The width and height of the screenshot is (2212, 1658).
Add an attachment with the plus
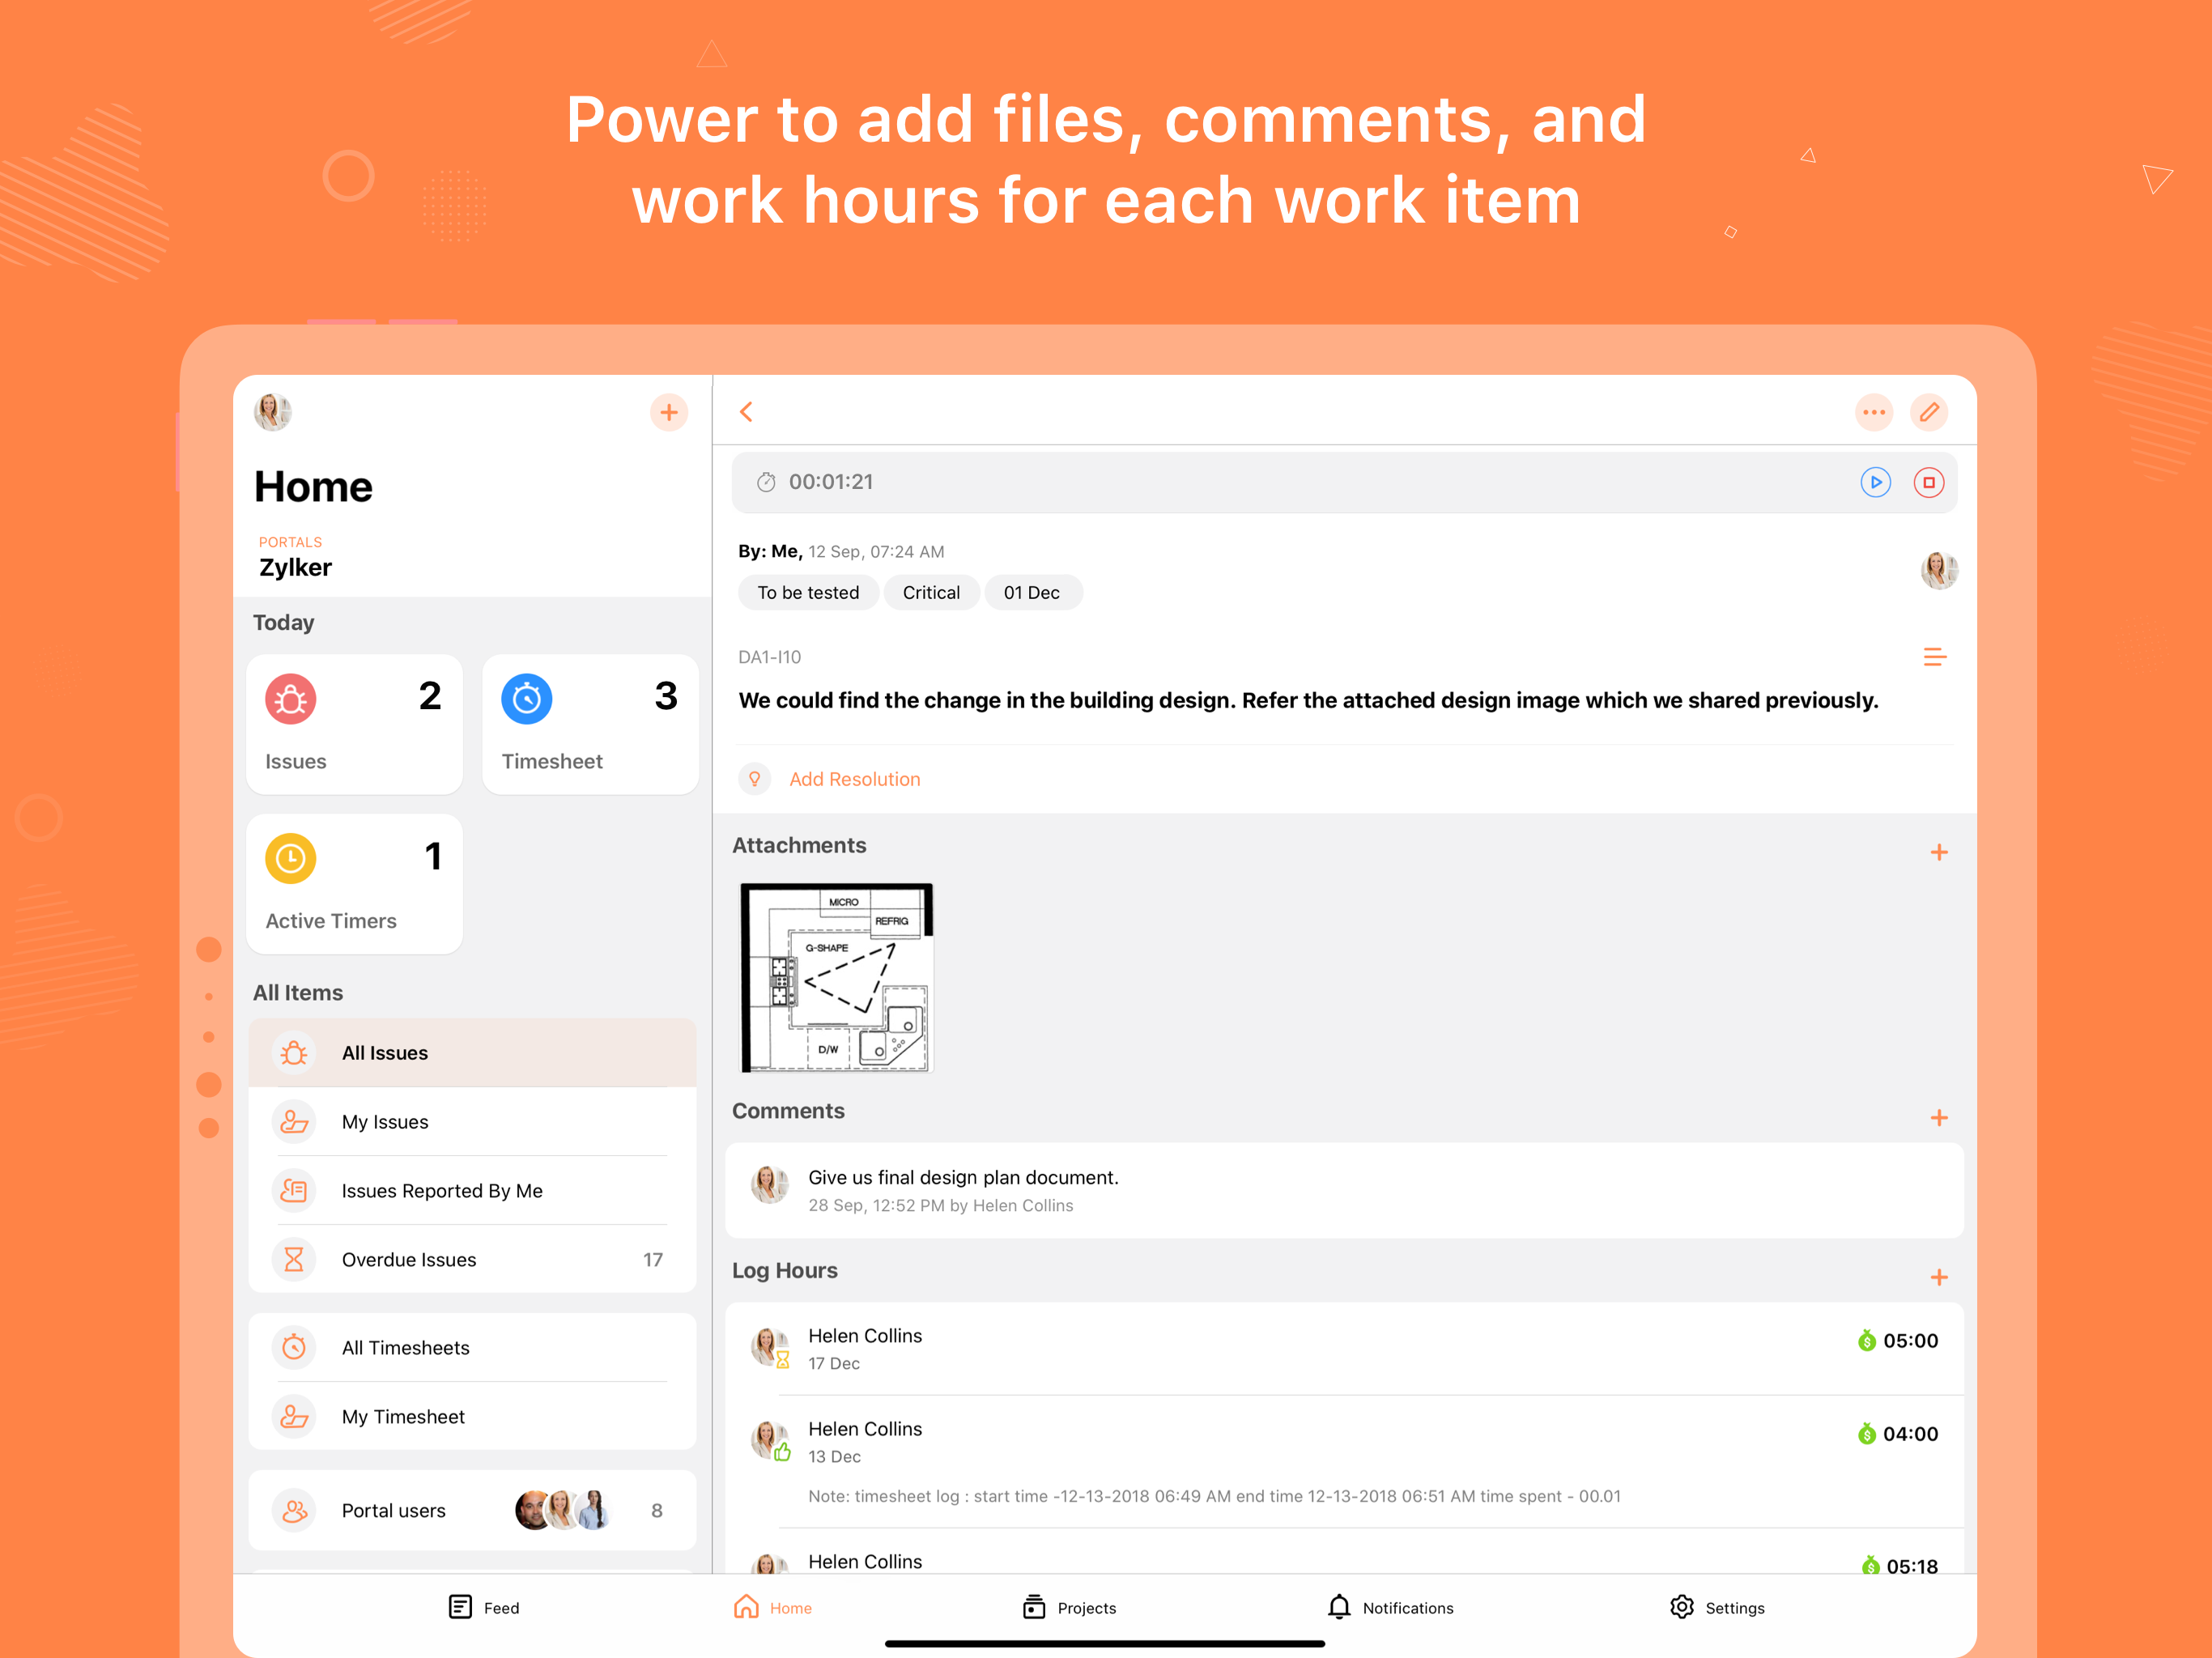(x=1939, y=852)
